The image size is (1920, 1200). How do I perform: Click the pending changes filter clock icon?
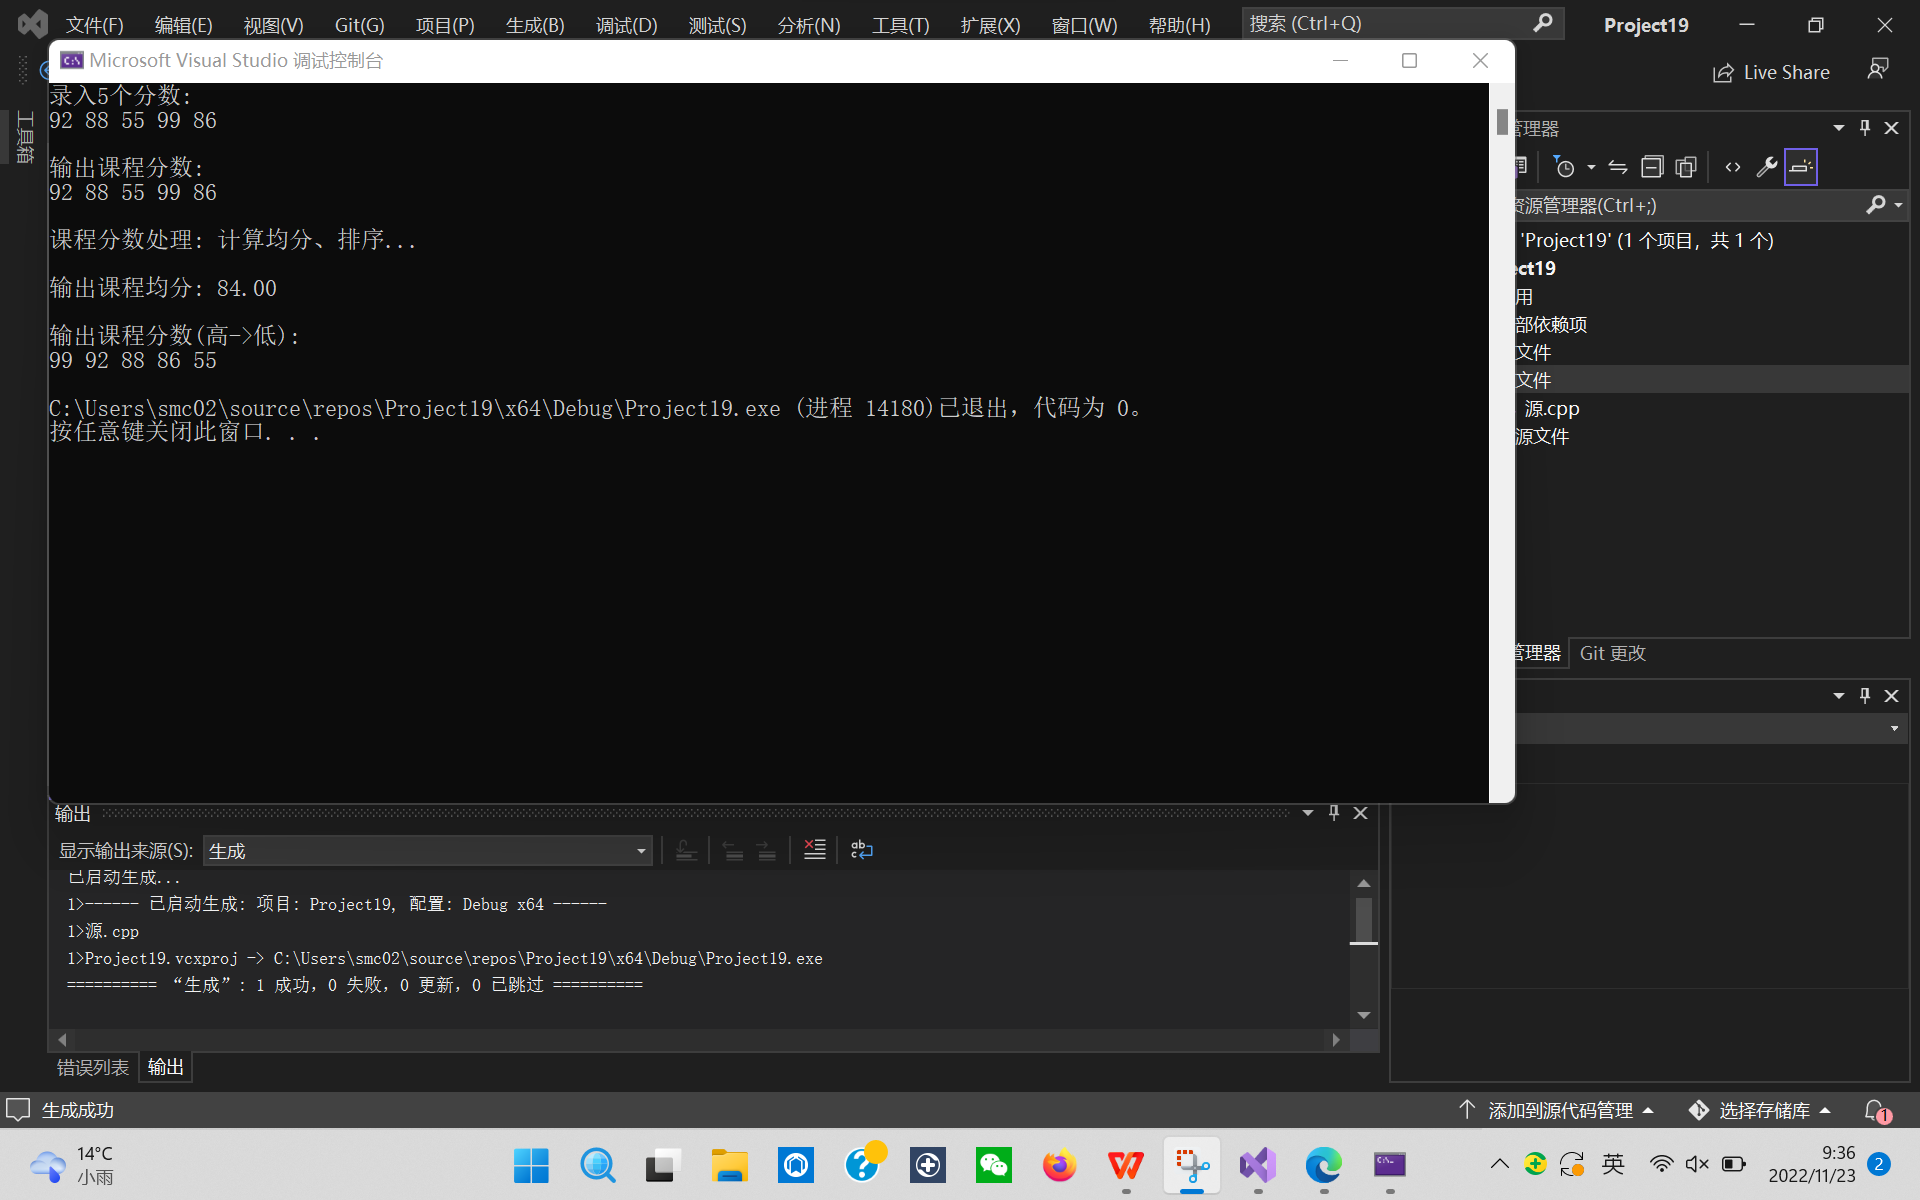(1565, 167)
